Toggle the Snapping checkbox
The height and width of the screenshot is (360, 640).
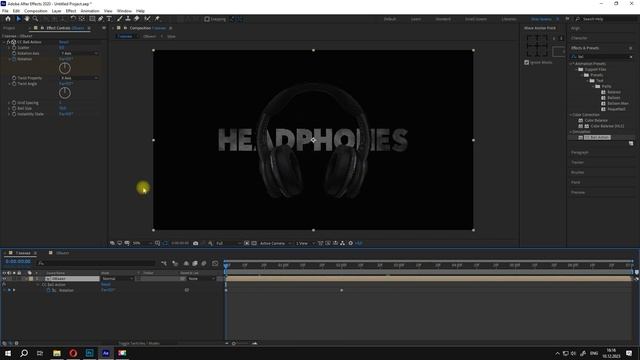pos(207,19)
